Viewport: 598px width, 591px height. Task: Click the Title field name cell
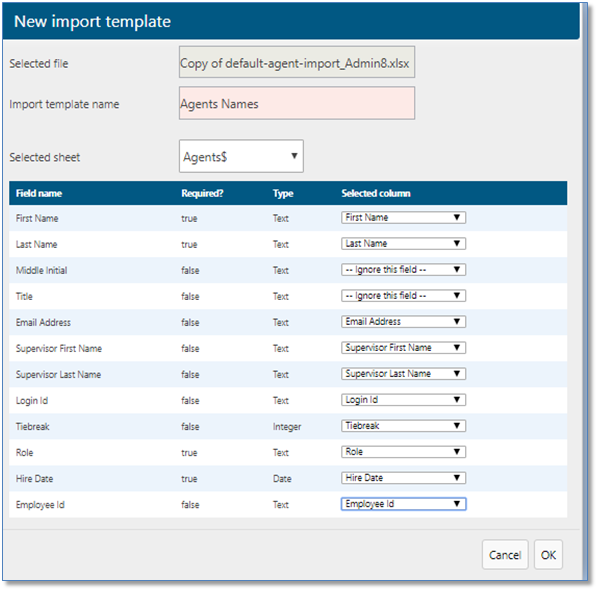[24, 297]
